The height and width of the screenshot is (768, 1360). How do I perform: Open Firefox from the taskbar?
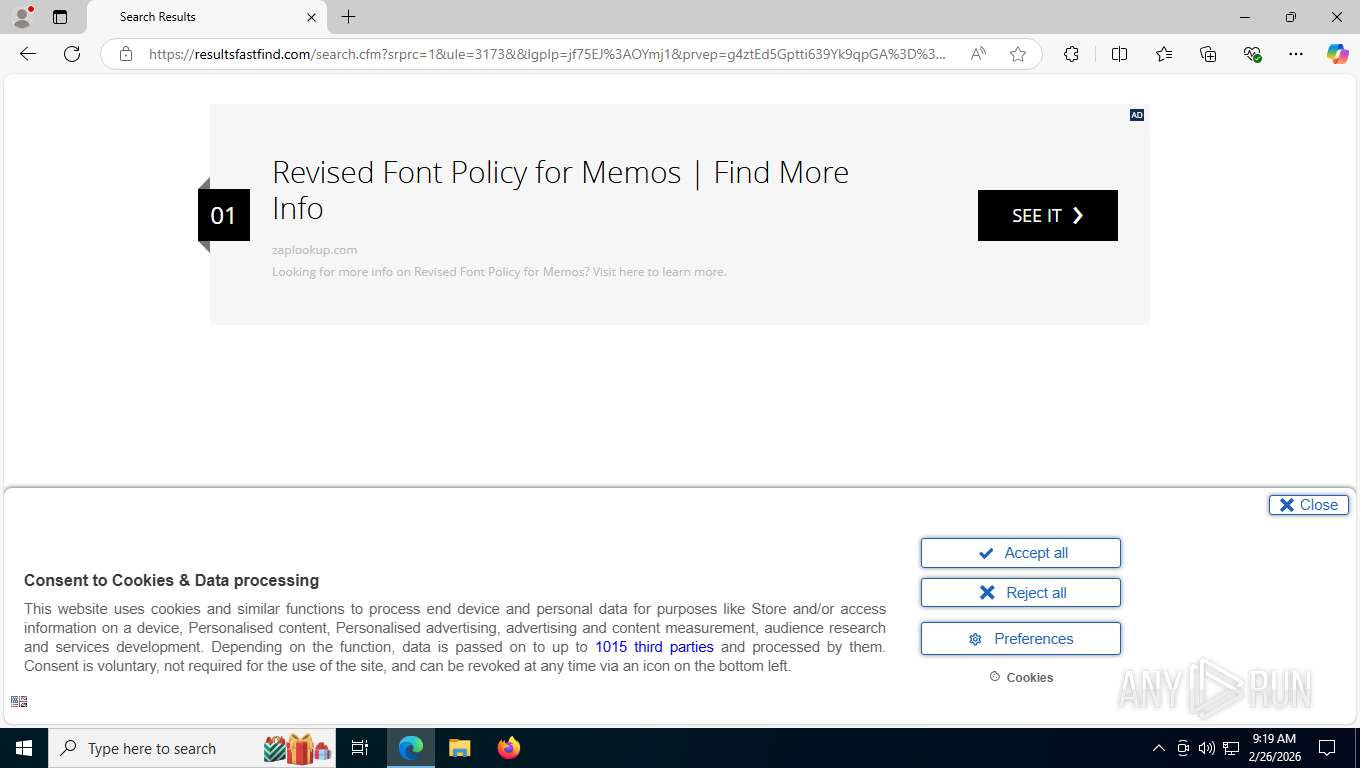click(x=509, y=748)
